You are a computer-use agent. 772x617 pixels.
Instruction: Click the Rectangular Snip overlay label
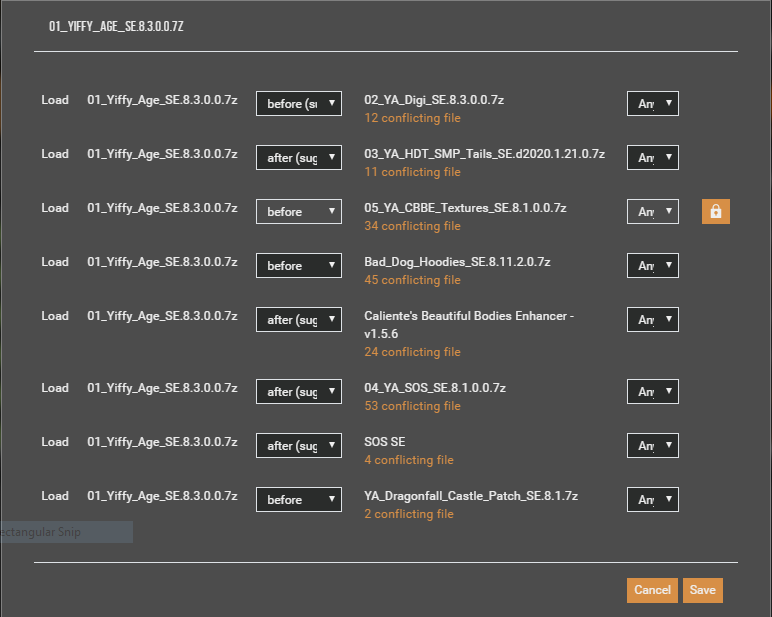pyautogui.click(x=66, y=532)
